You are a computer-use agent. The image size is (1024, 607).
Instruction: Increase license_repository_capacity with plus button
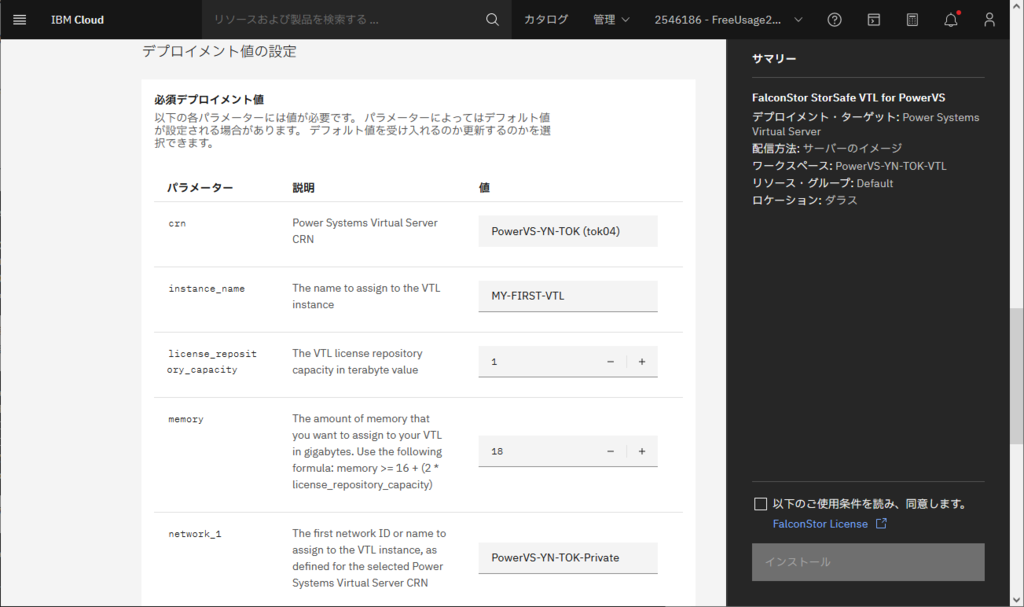[642, 361]
